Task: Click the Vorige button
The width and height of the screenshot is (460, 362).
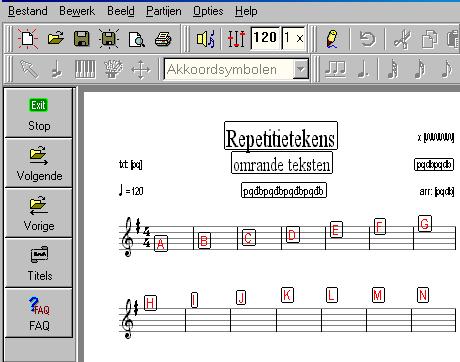Action: 39,213
